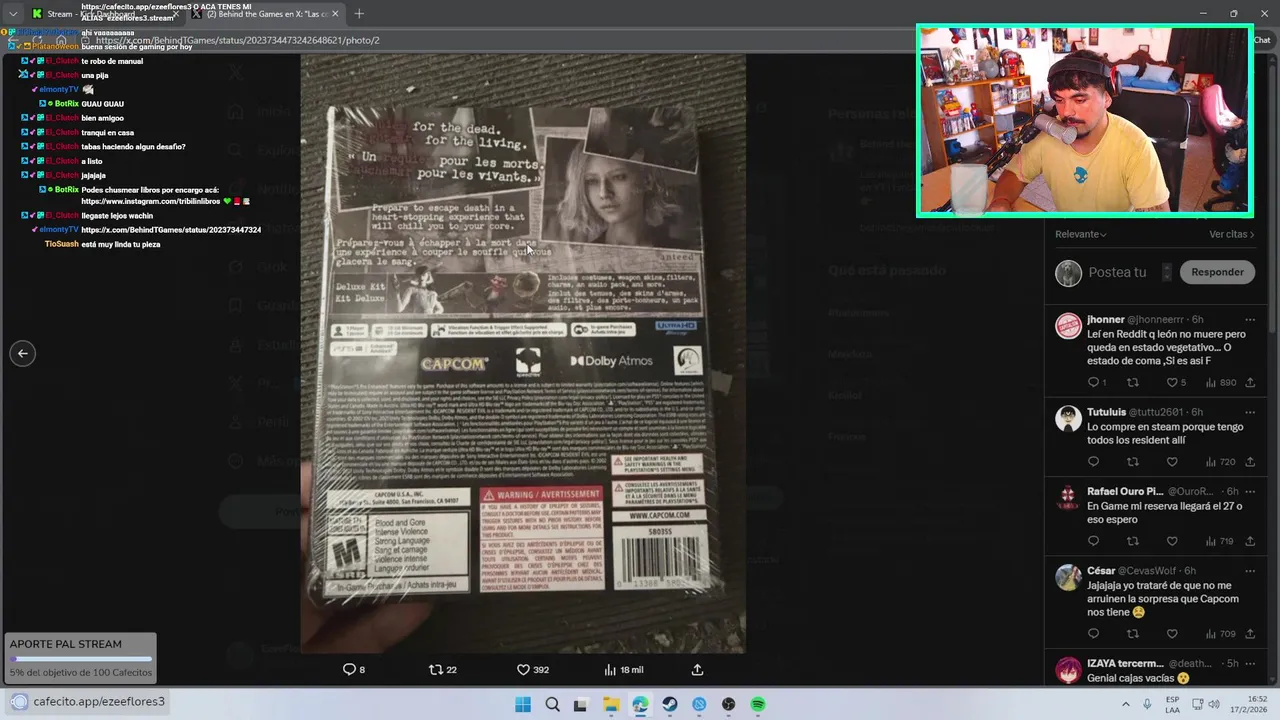
Task: Open volume control in system tray
Action: 1213,705
